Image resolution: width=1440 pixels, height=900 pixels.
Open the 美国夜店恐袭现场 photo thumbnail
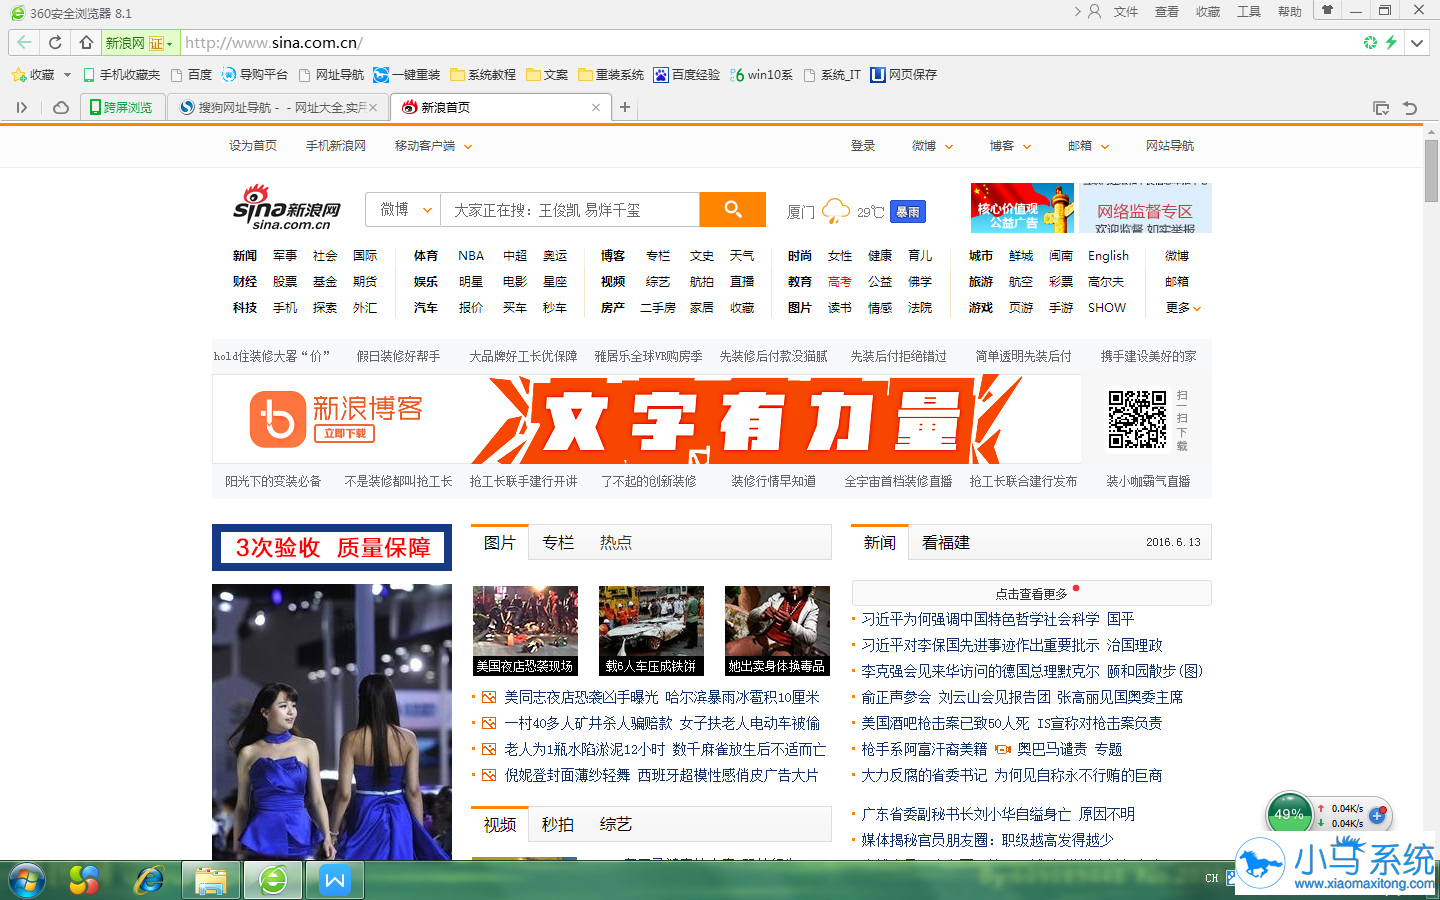coord(525,631)
